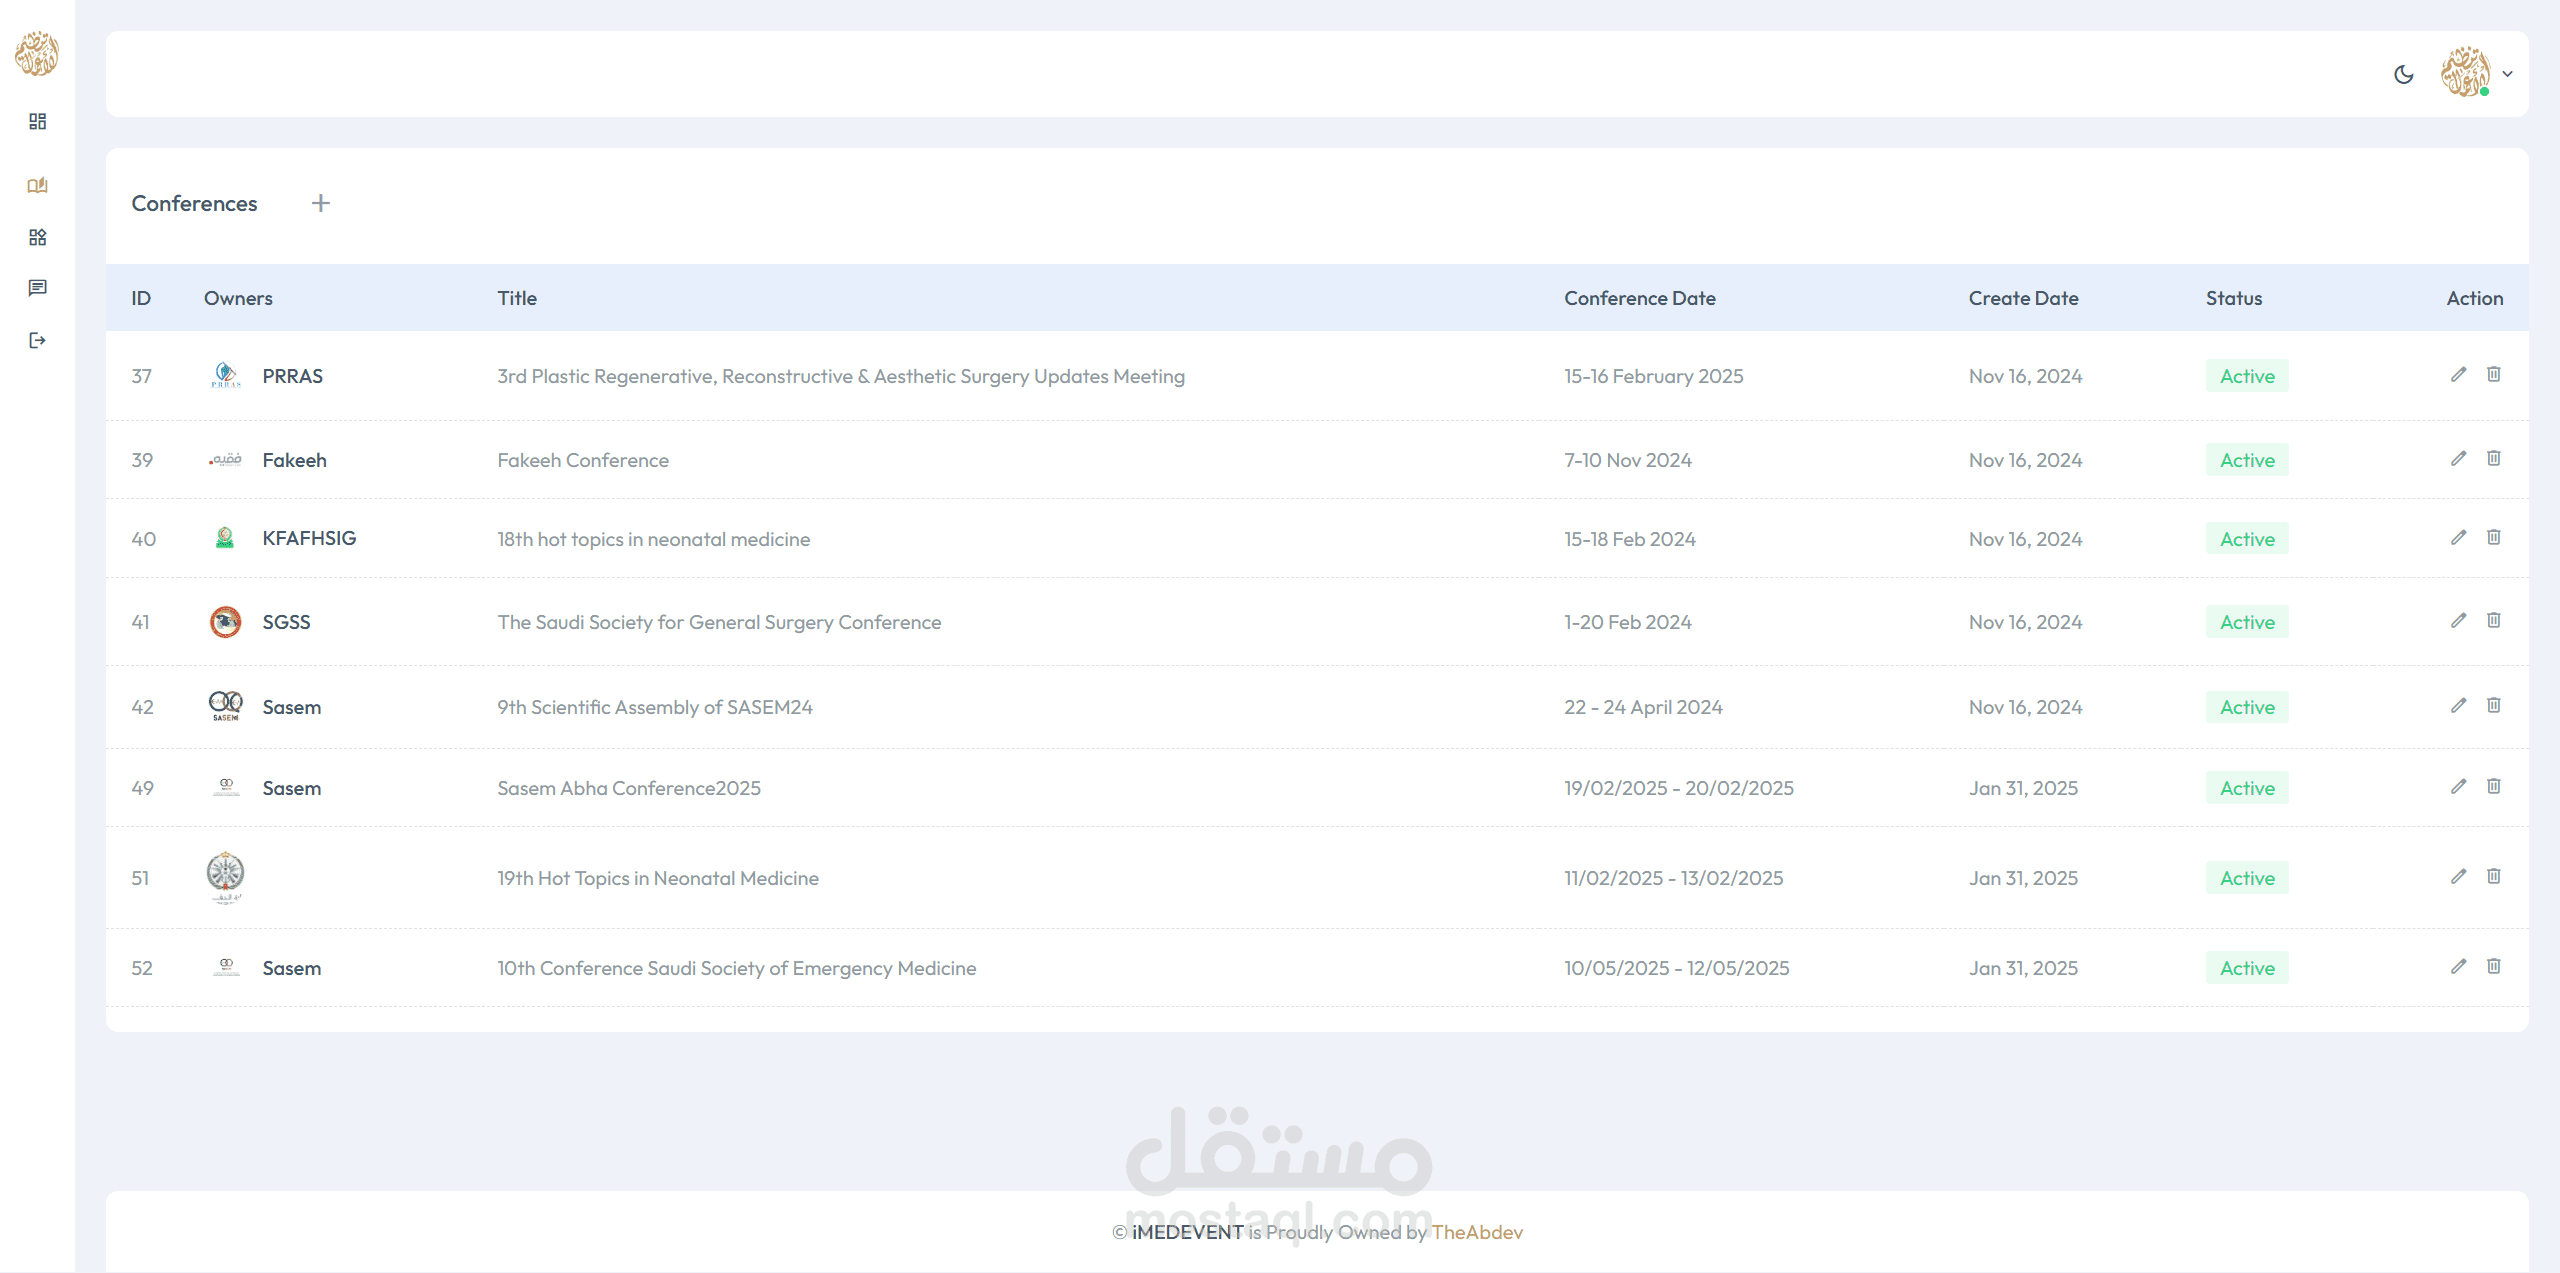Click the PRRAS owner logo
2560x1273 pixels.
click(226, 375)
